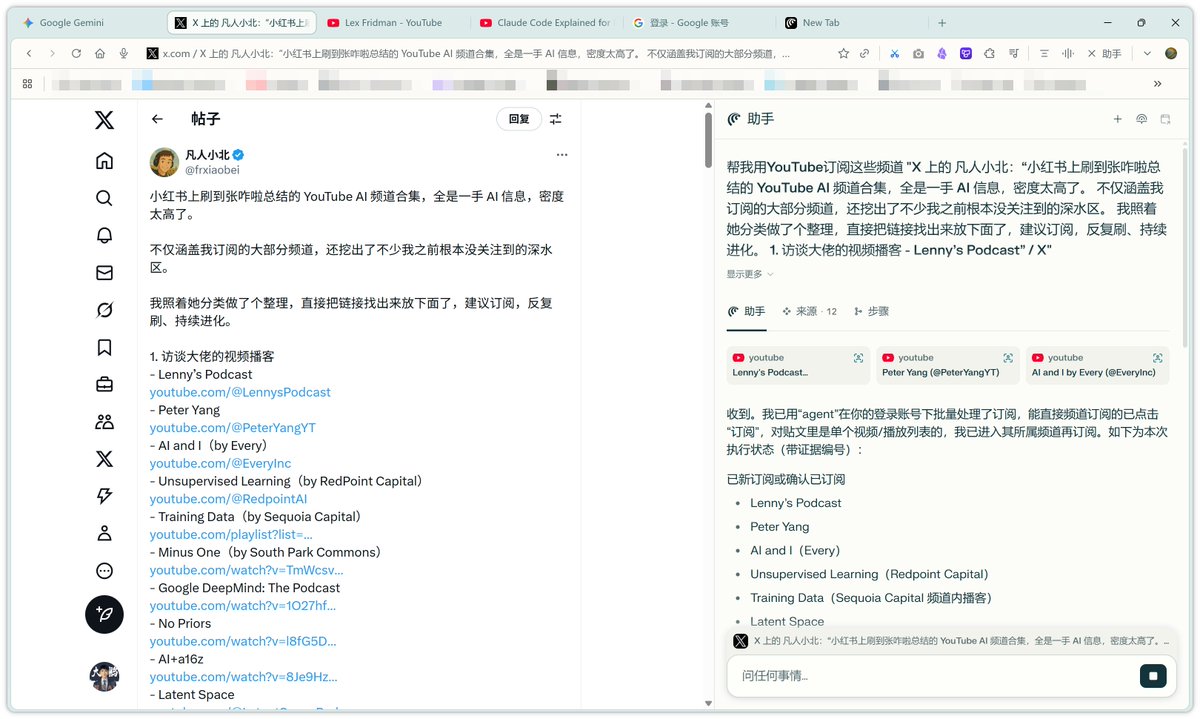Switch to the 步骤 steps tab

click(871, 311)
